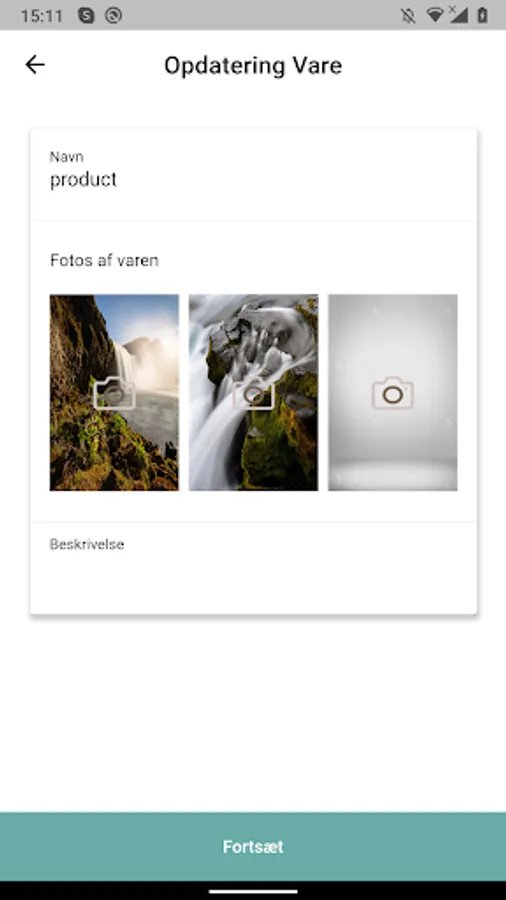Go back using the arrow icon
This screenshot has height=900, width=506.
coord(35,65)
